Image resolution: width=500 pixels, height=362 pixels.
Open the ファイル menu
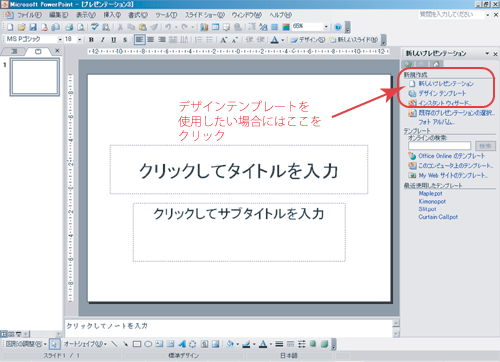point(29,15)
